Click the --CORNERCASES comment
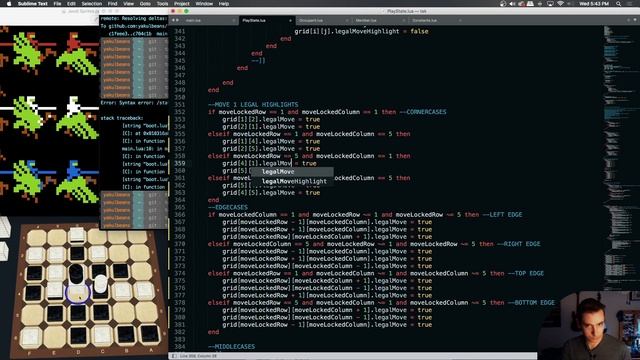The width and height of the screenshot is (640, 360). pos(423,112)
